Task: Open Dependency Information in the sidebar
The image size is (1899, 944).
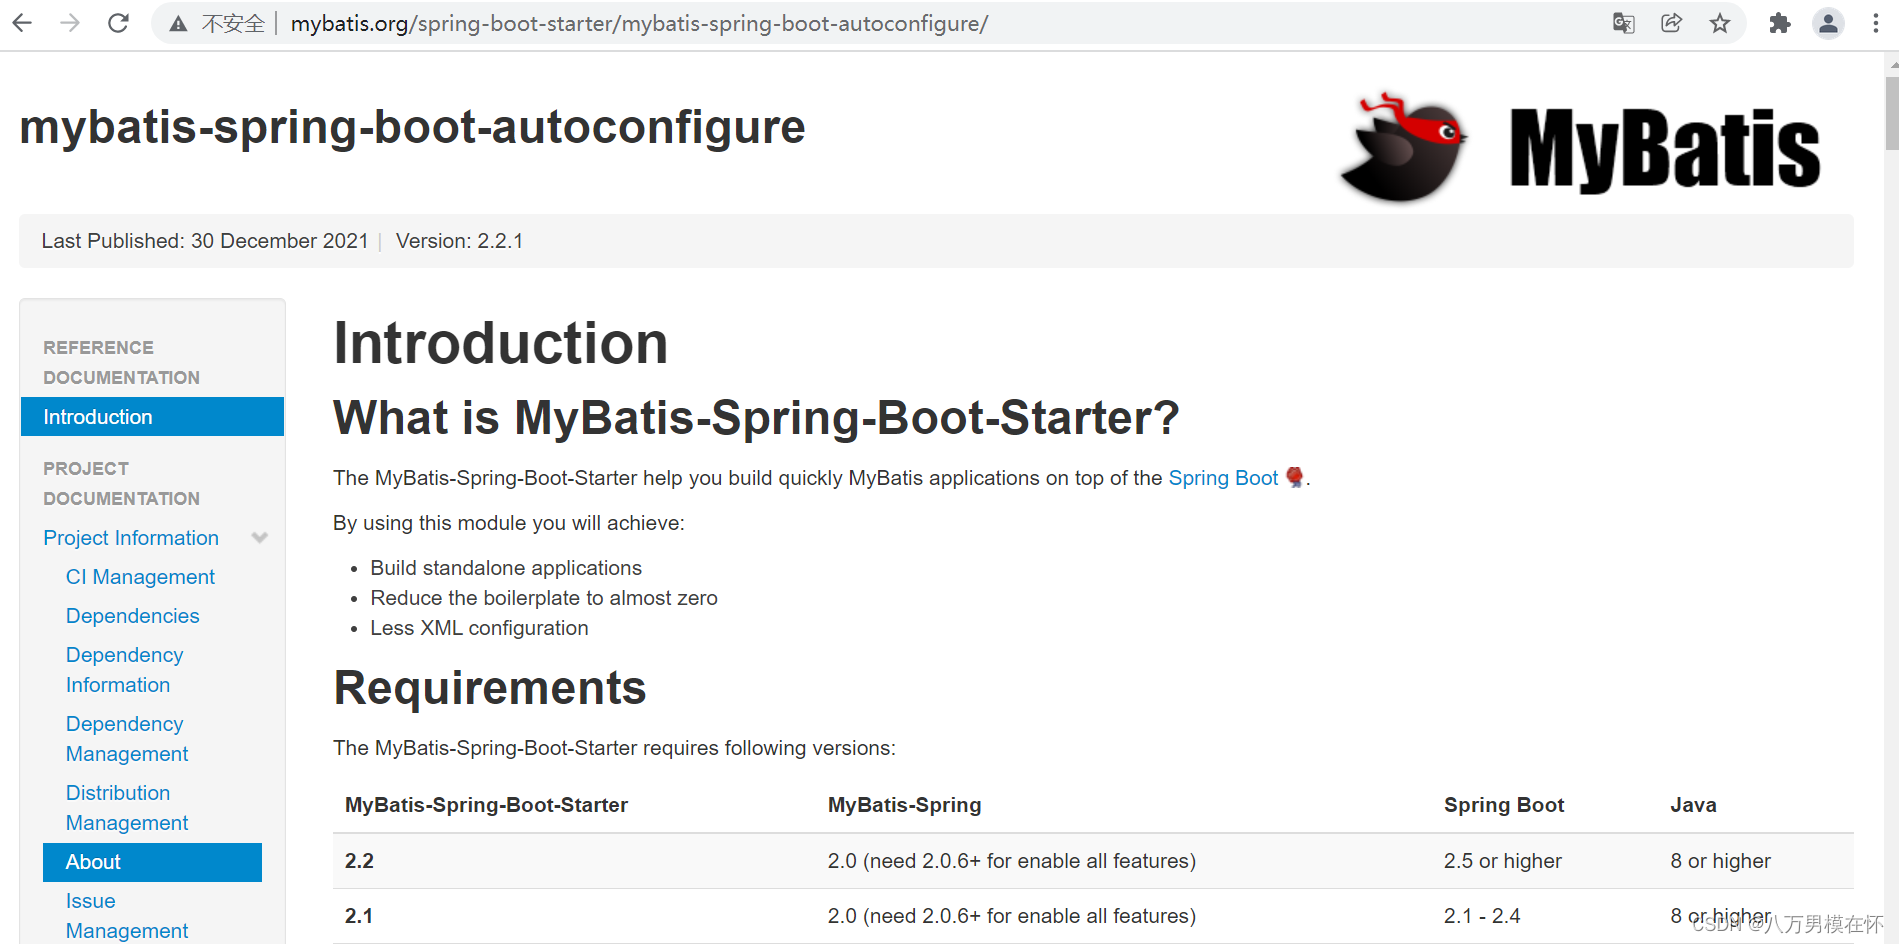Action: (x=124, y=670)
